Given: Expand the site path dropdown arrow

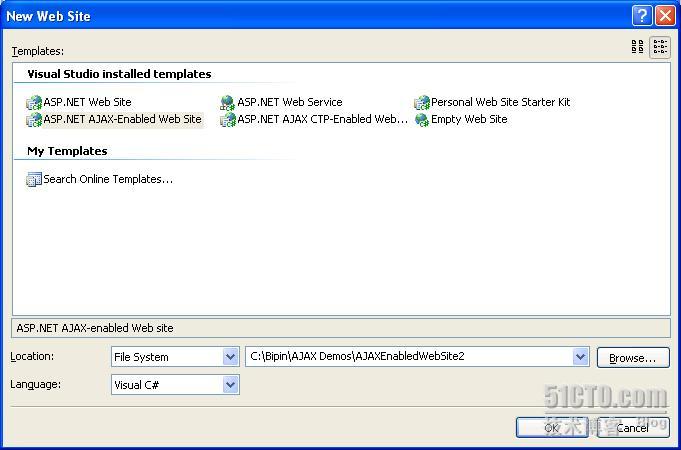Looking at the screenshot, I should coord(580,357).
